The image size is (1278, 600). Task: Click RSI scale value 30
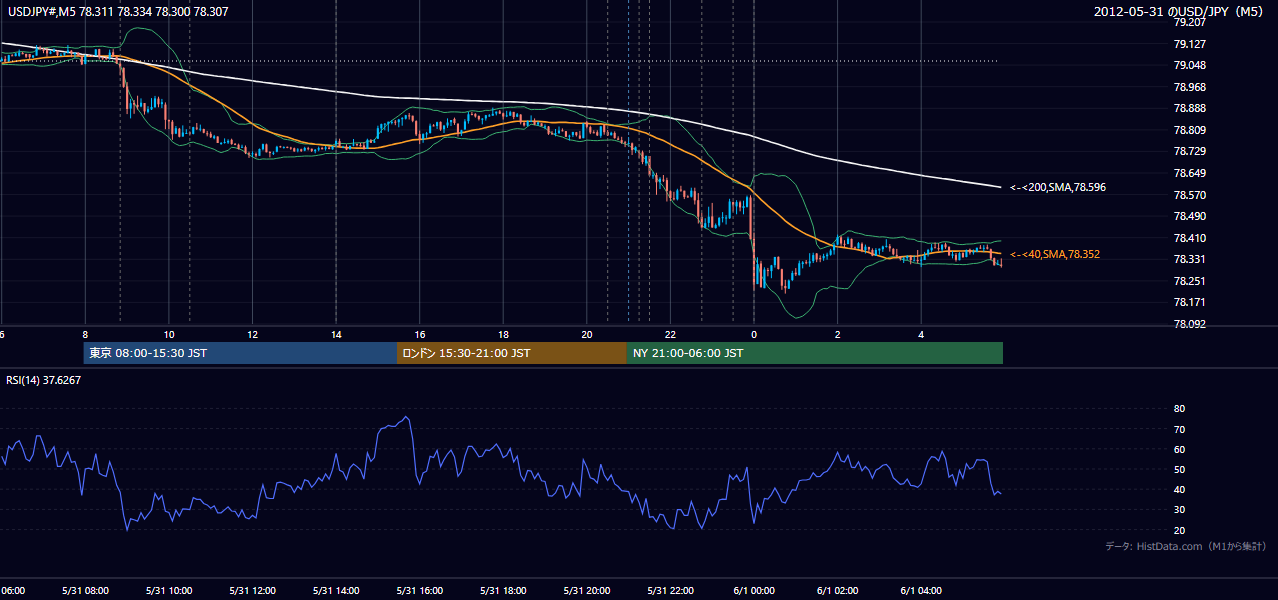click(x=1179, y=510)
